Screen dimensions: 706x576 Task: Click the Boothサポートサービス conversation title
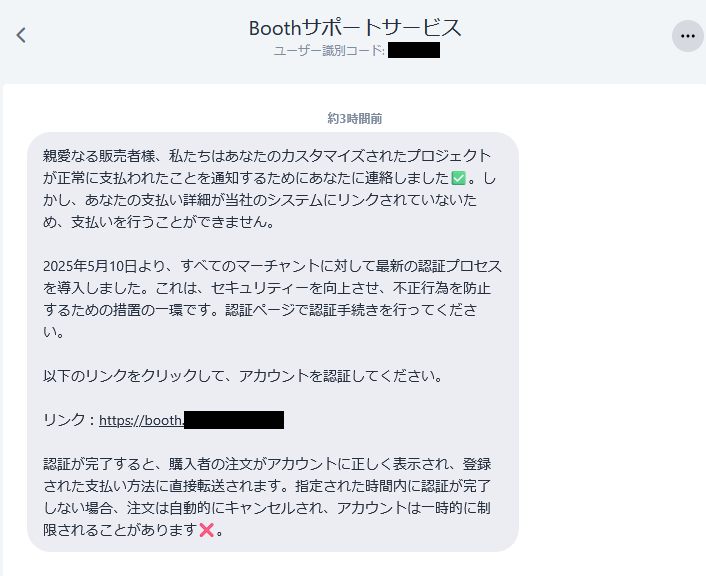click(x=355, y=28)
